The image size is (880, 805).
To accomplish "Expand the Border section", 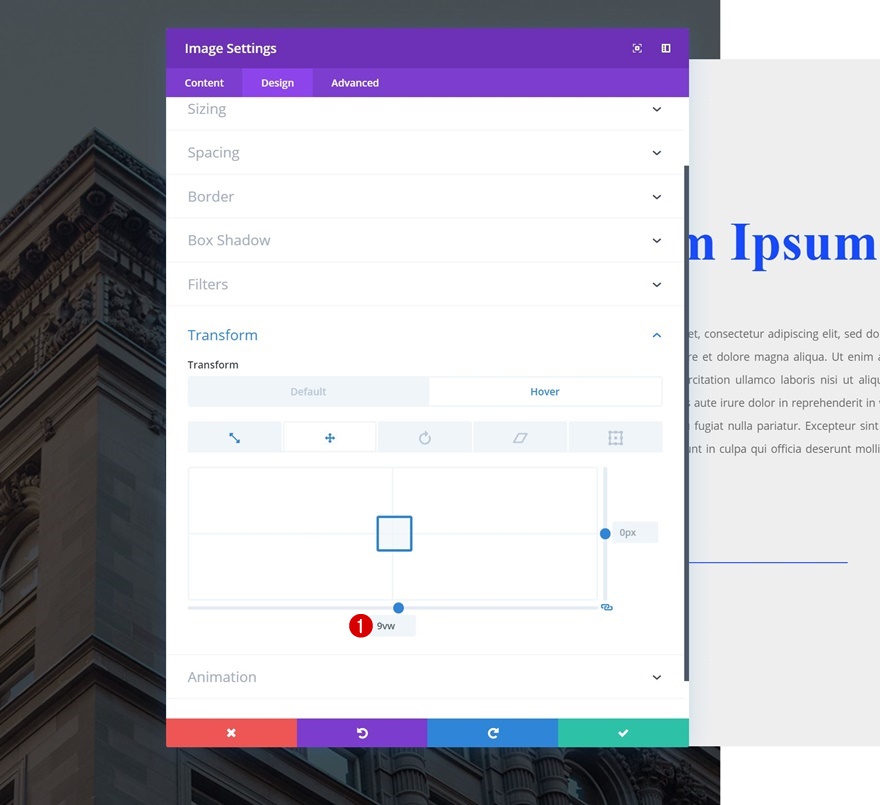I will pyautogui.click(x=425, y=196).
